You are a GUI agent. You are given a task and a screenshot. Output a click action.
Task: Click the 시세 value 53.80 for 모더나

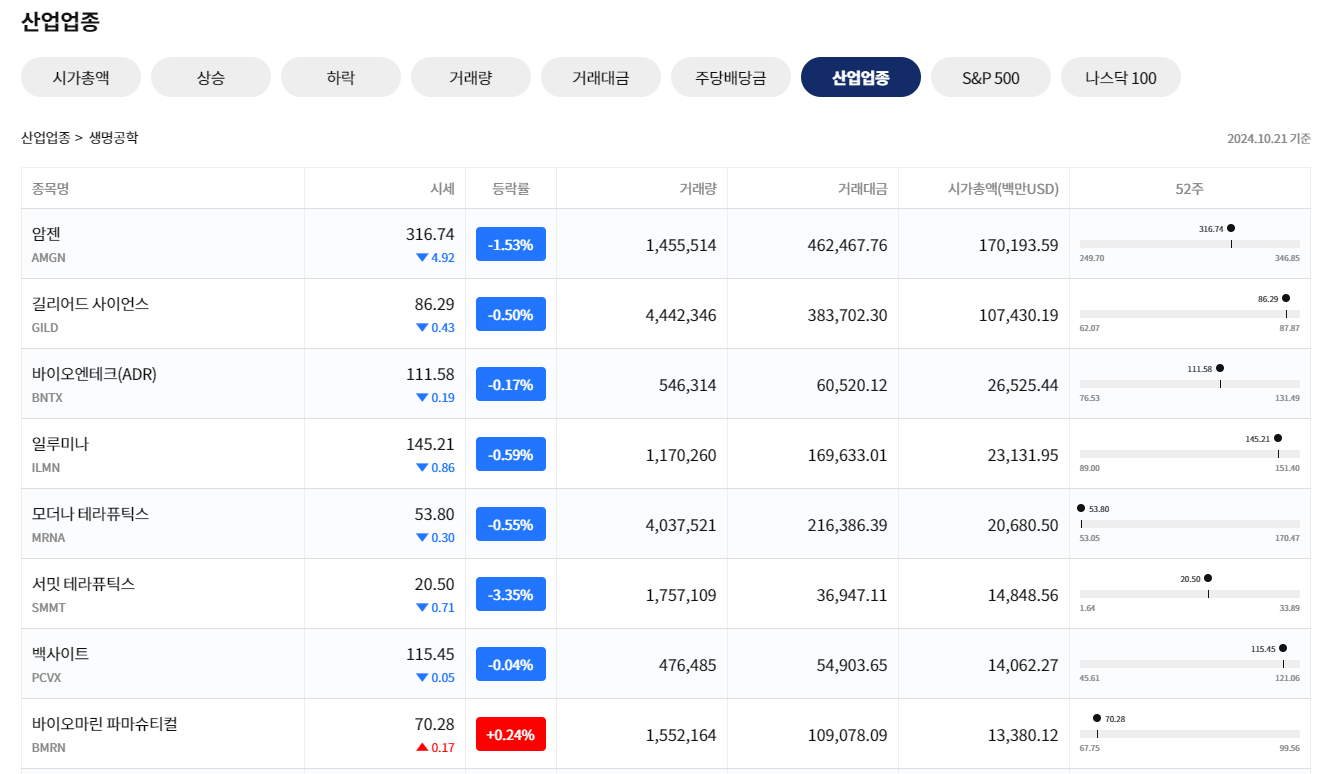click(x=435, y=514)
